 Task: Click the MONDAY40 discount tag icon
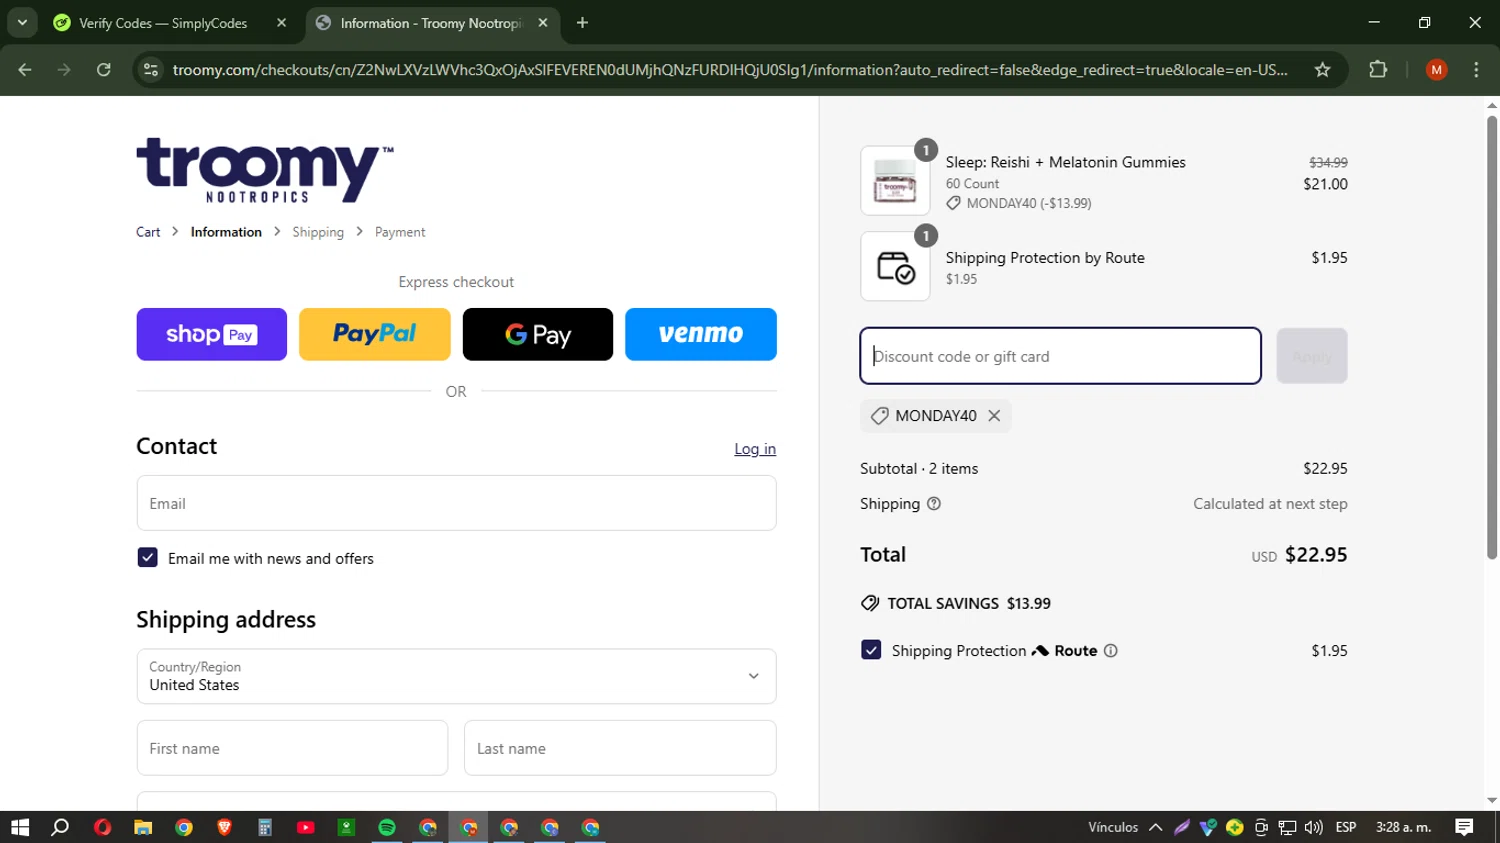click(879, 416)
